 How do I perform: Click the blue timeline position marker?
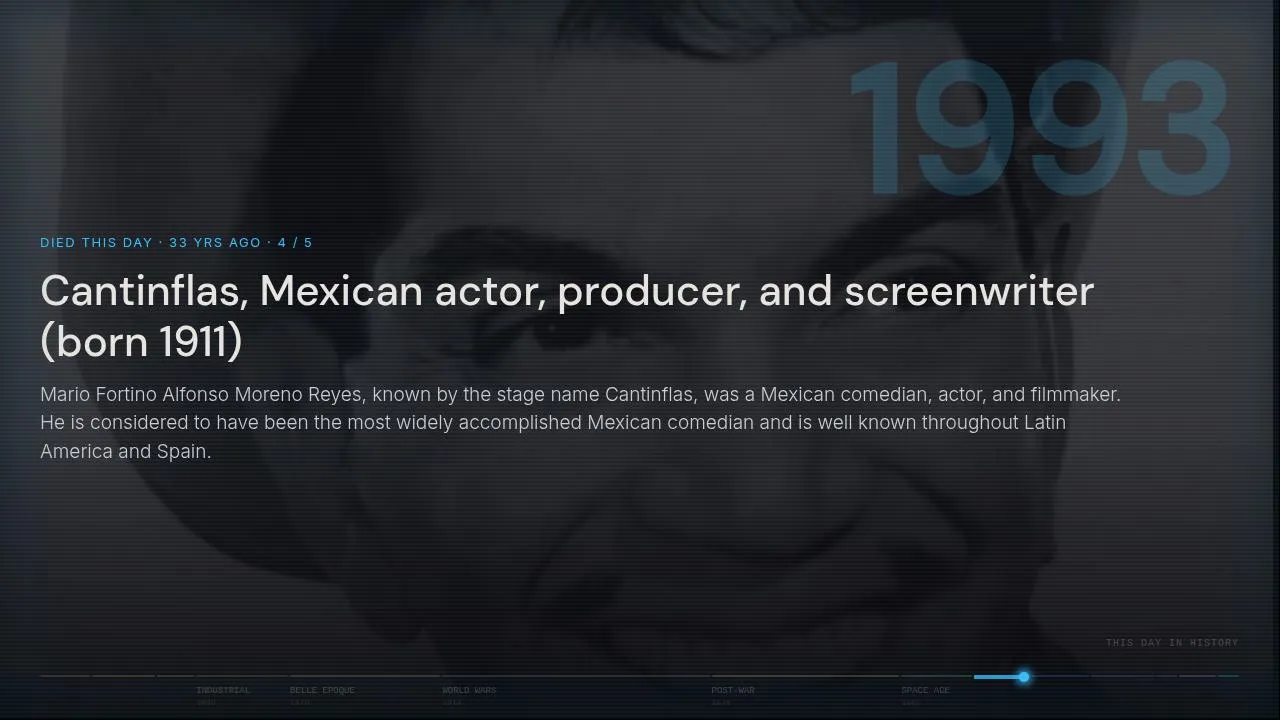point(1024,677)
